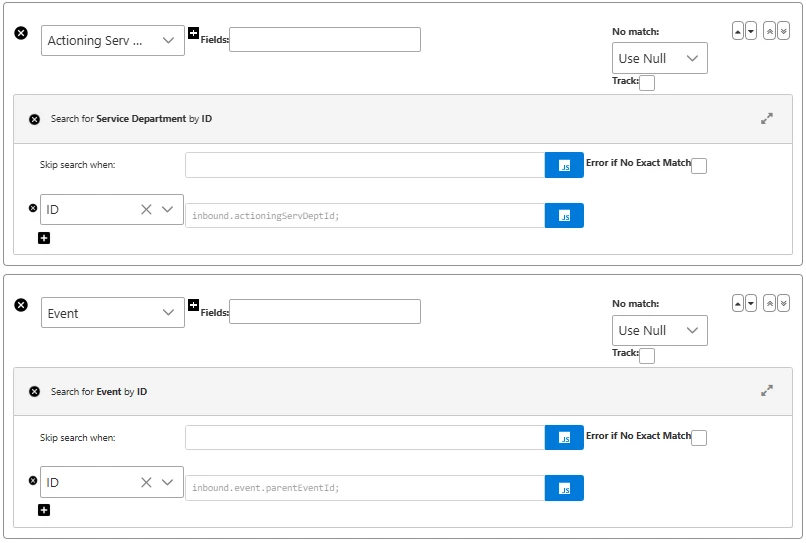The width and height of the screenshot is (806, 543).
Task: Click the inbound.event.parentEventId expression field
Action: pyautogui.click(x=364, y=488)
